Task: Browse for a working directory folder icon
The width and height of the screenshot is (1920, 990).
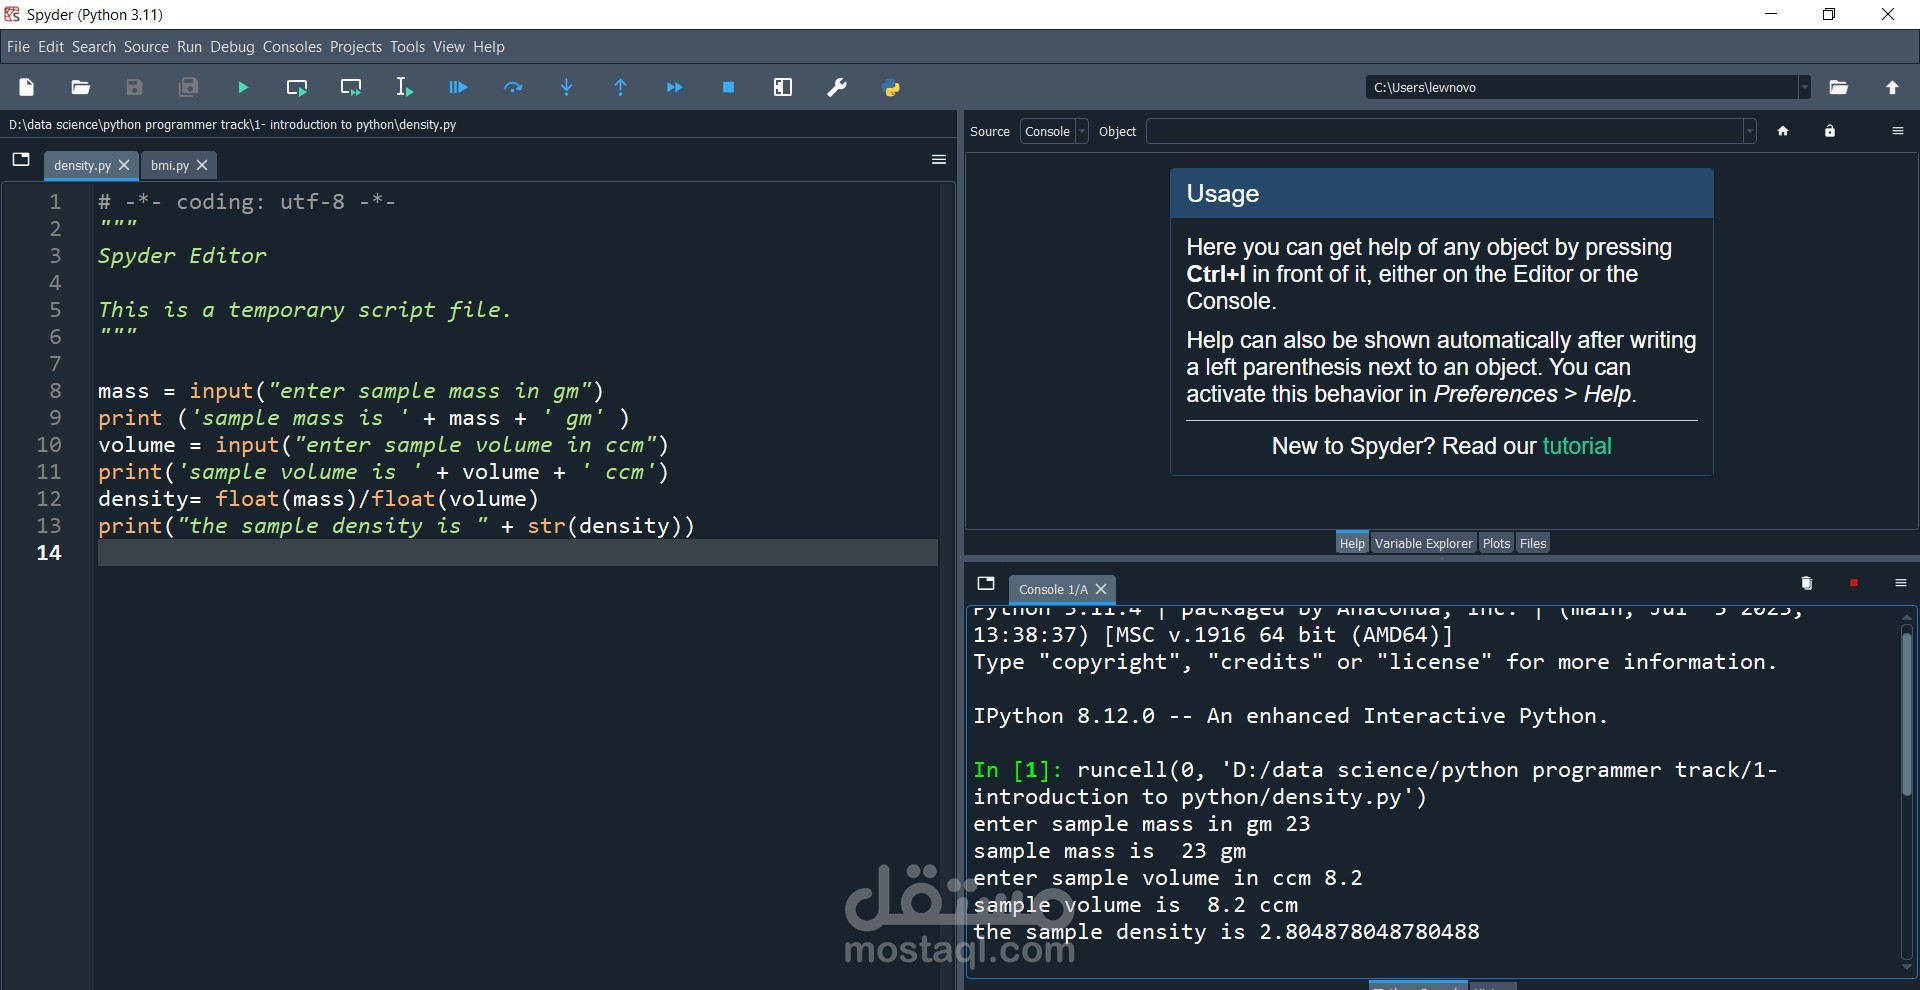Action: pyautogui.click(x=1839, y=88)
